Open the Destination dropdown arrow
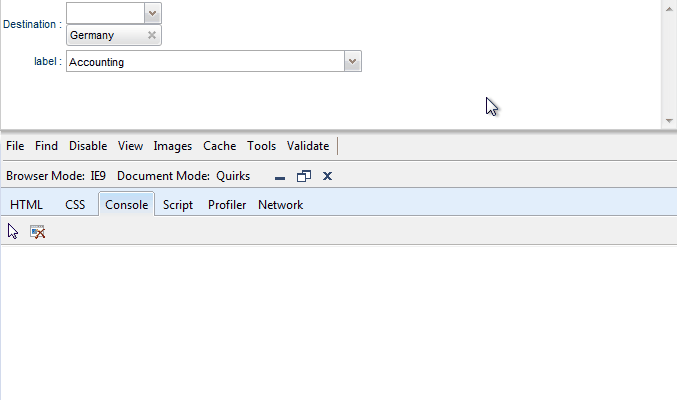Screen dimensions: 677x400 pyautogui.click(x=152, y=13)
